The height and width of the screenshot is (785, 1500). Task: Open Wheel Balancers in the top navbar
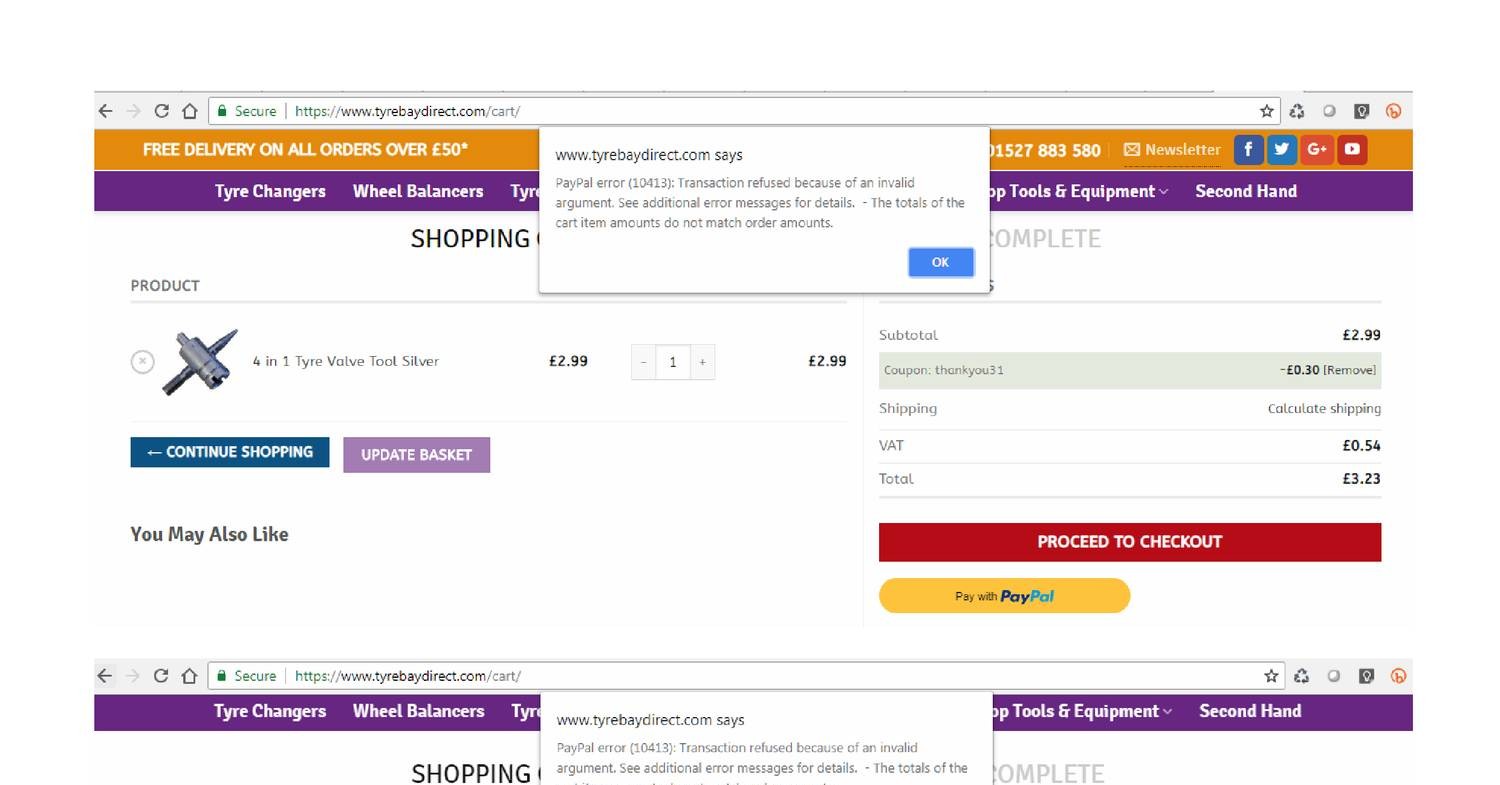tap(418, 191)
